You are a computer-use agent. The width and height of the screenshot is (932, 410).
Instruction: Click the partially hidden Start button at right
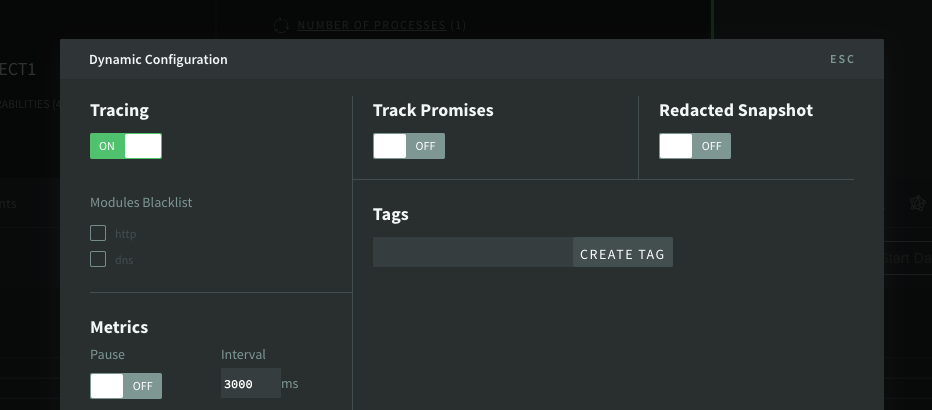[908, 259]
